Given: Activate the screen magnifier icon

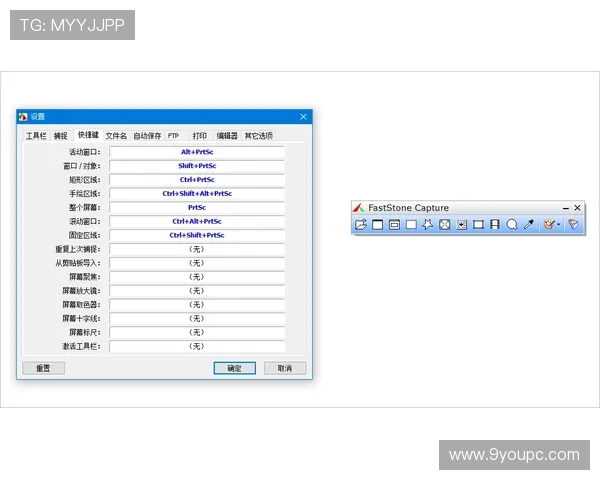Looking at the screenshot, I should click(x=512, y=224).
